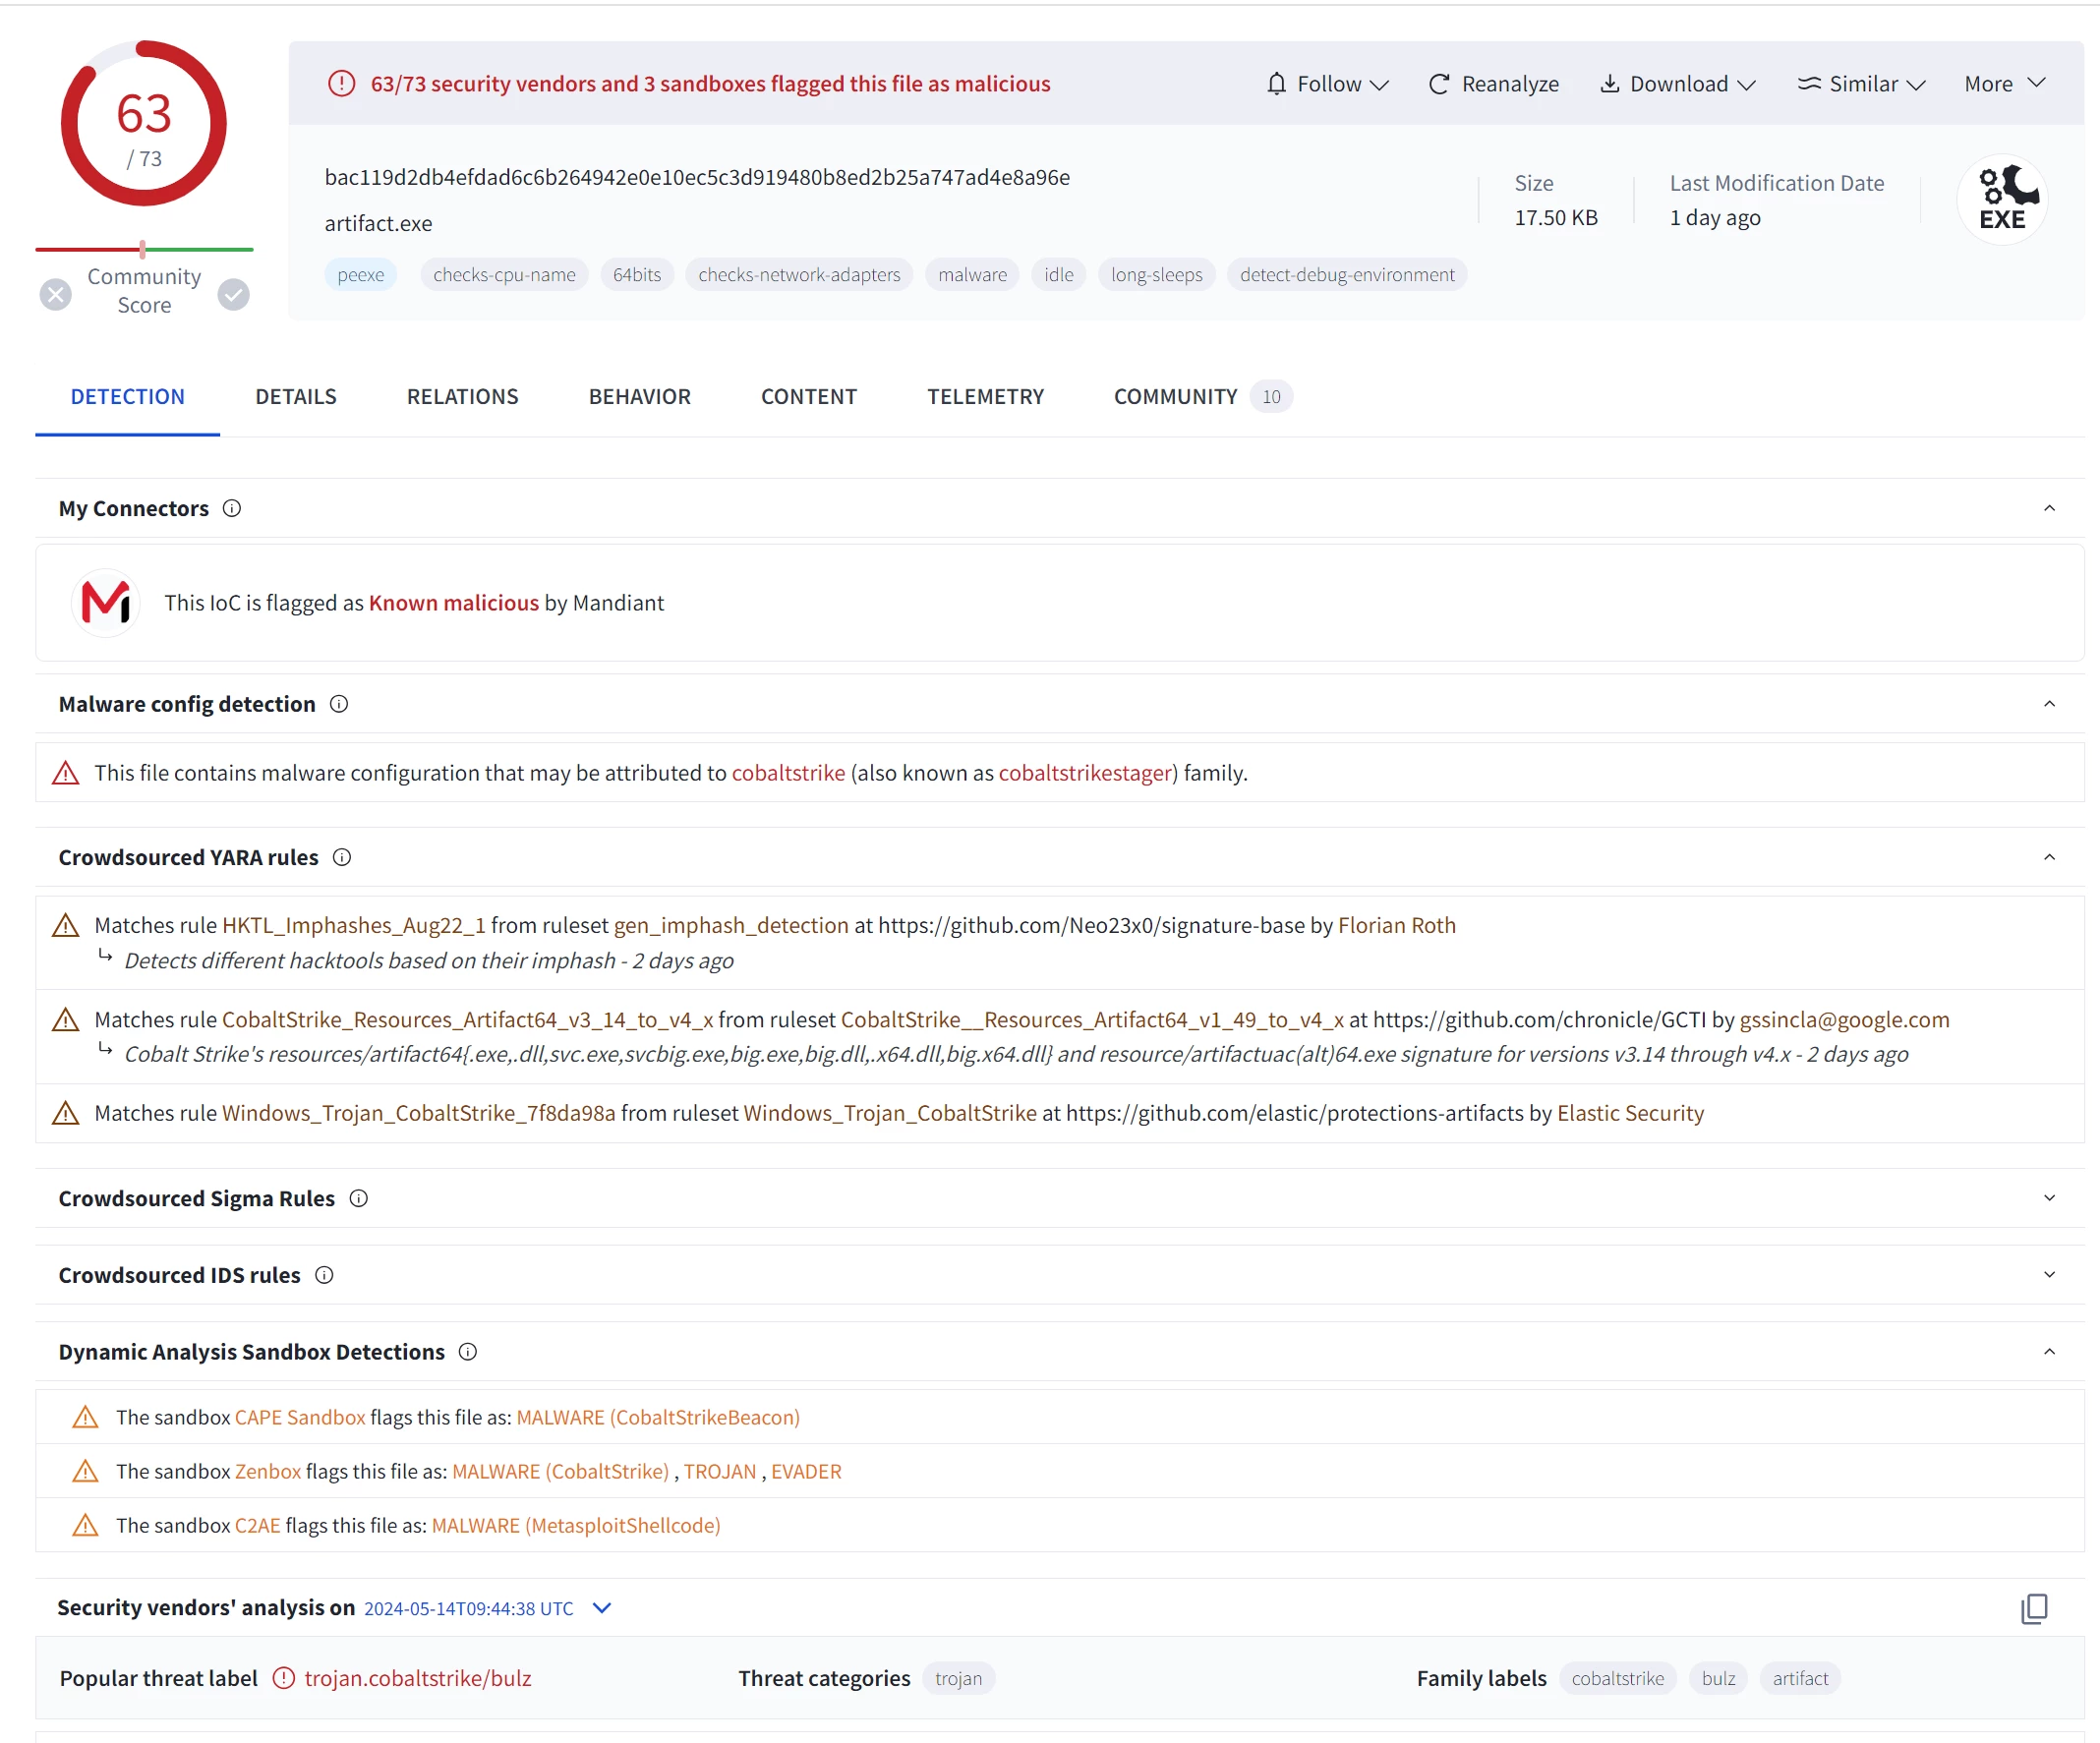
Task: Click the file SHA-256 hash text
Action: click(697, 178)
